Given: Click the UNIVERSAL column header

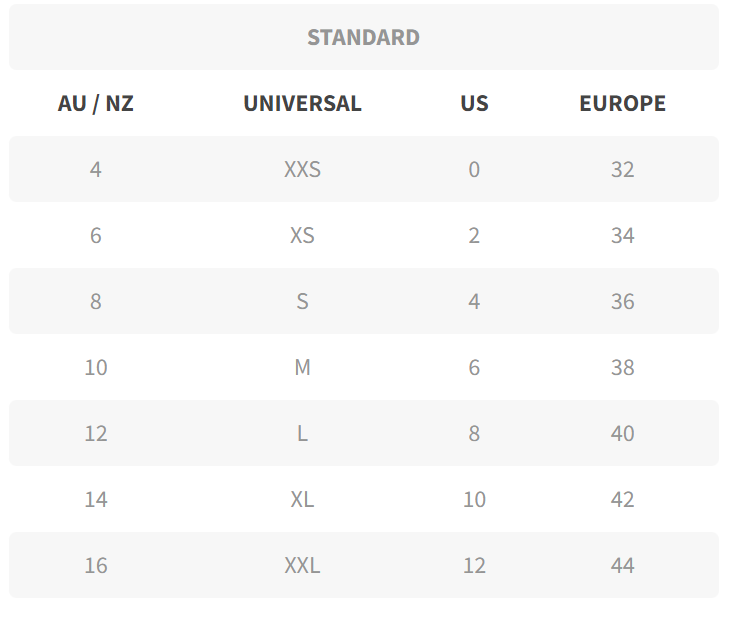Looking at the screenshot, I should click(302, 103).
